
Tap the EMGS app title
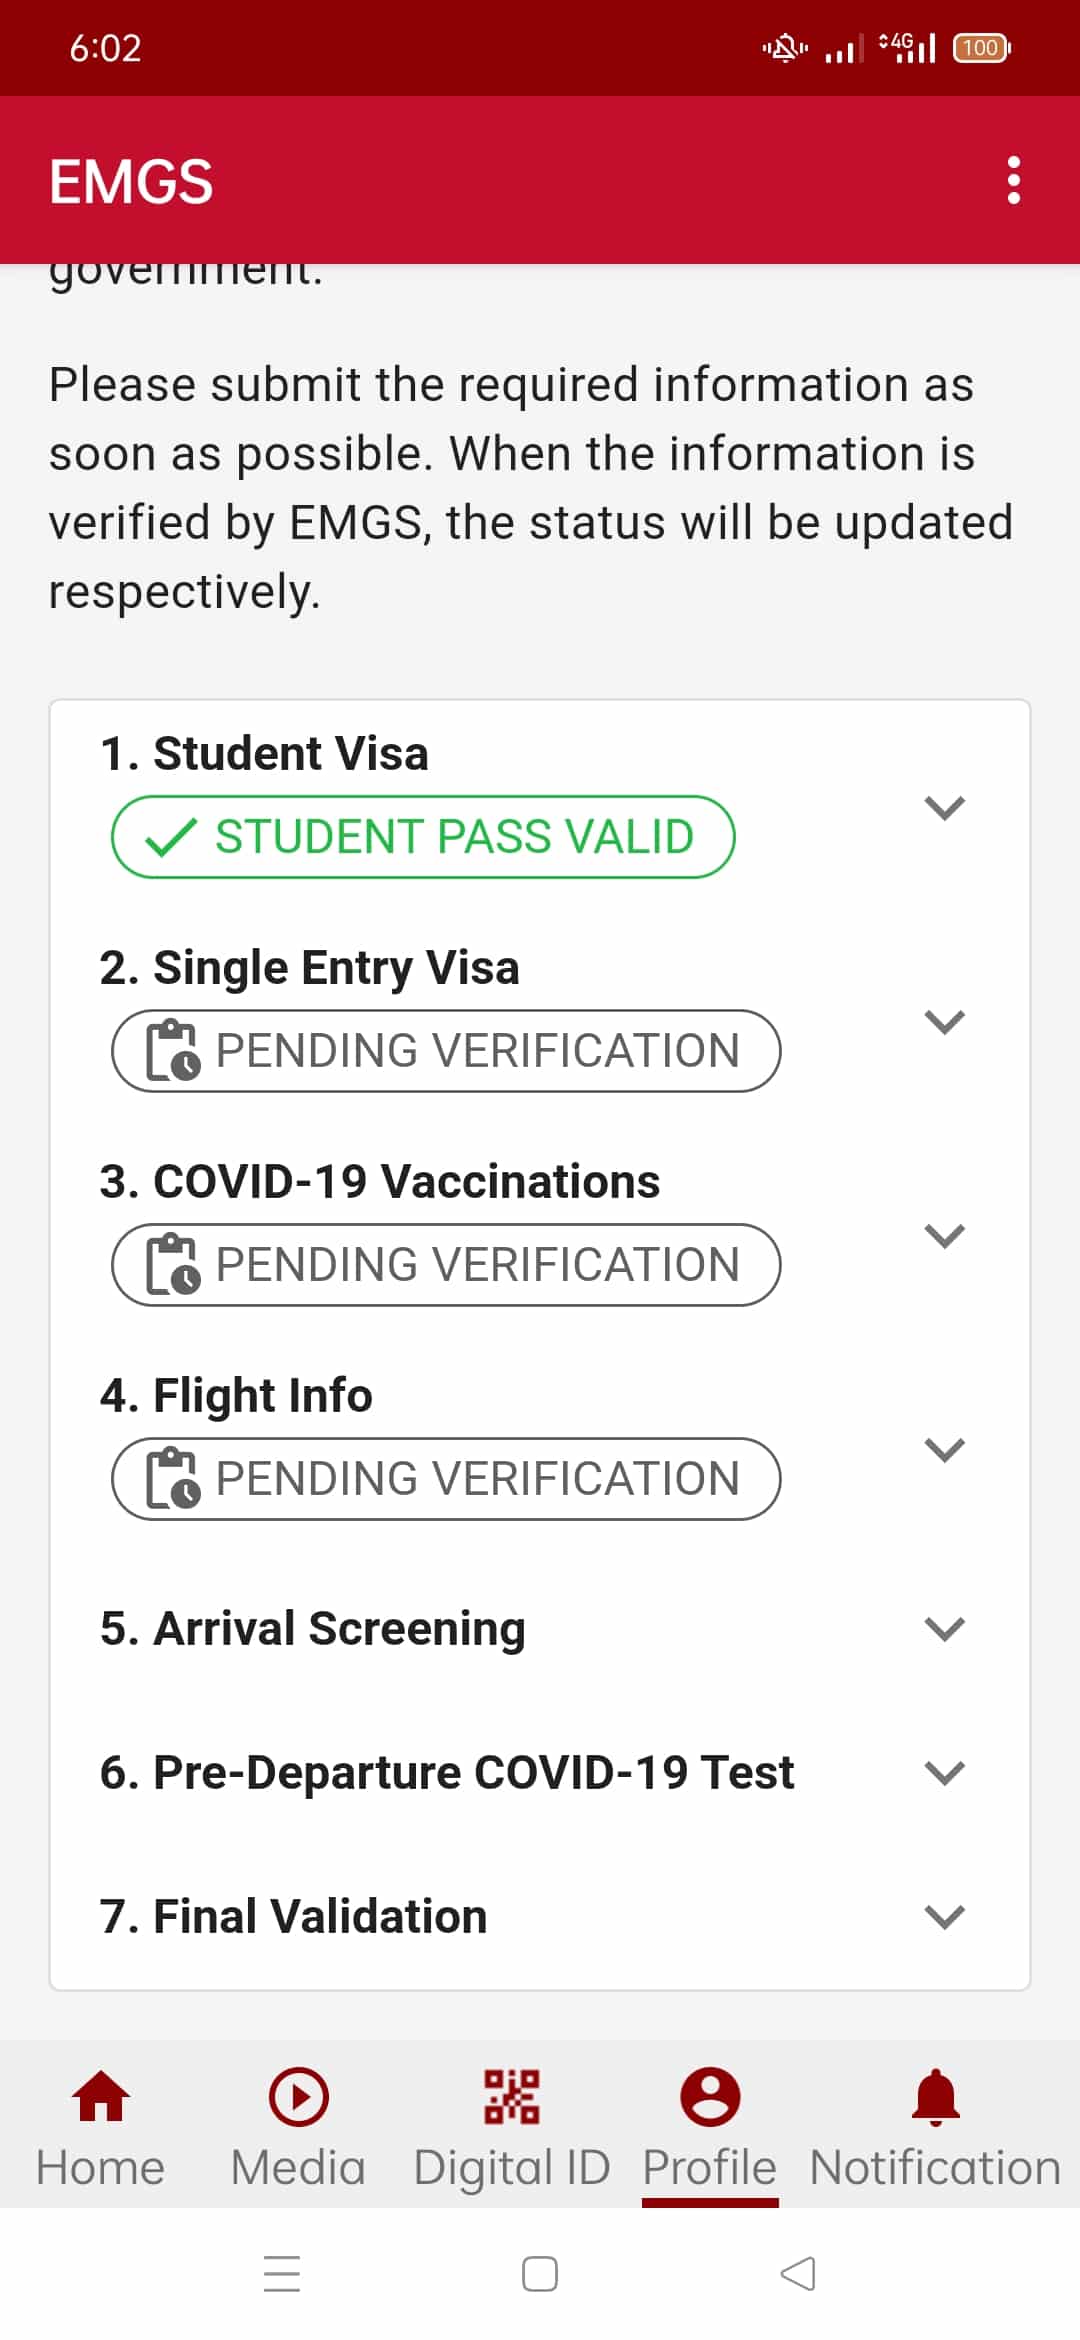131,182
